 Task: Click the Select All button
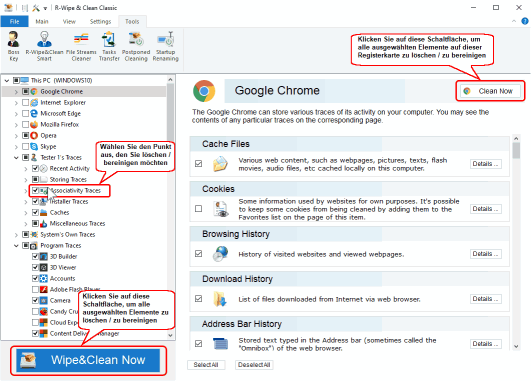(206, 365)
